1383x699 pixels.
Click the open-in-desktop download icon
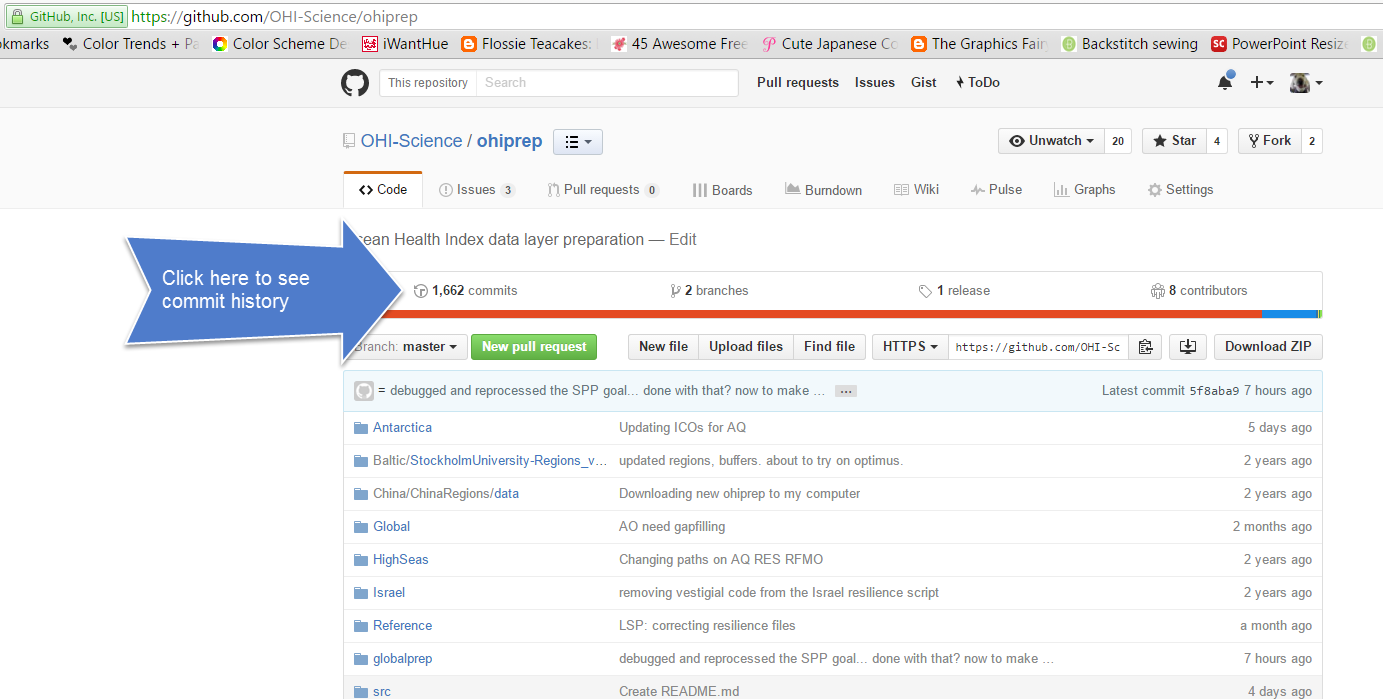[1188, 347]
